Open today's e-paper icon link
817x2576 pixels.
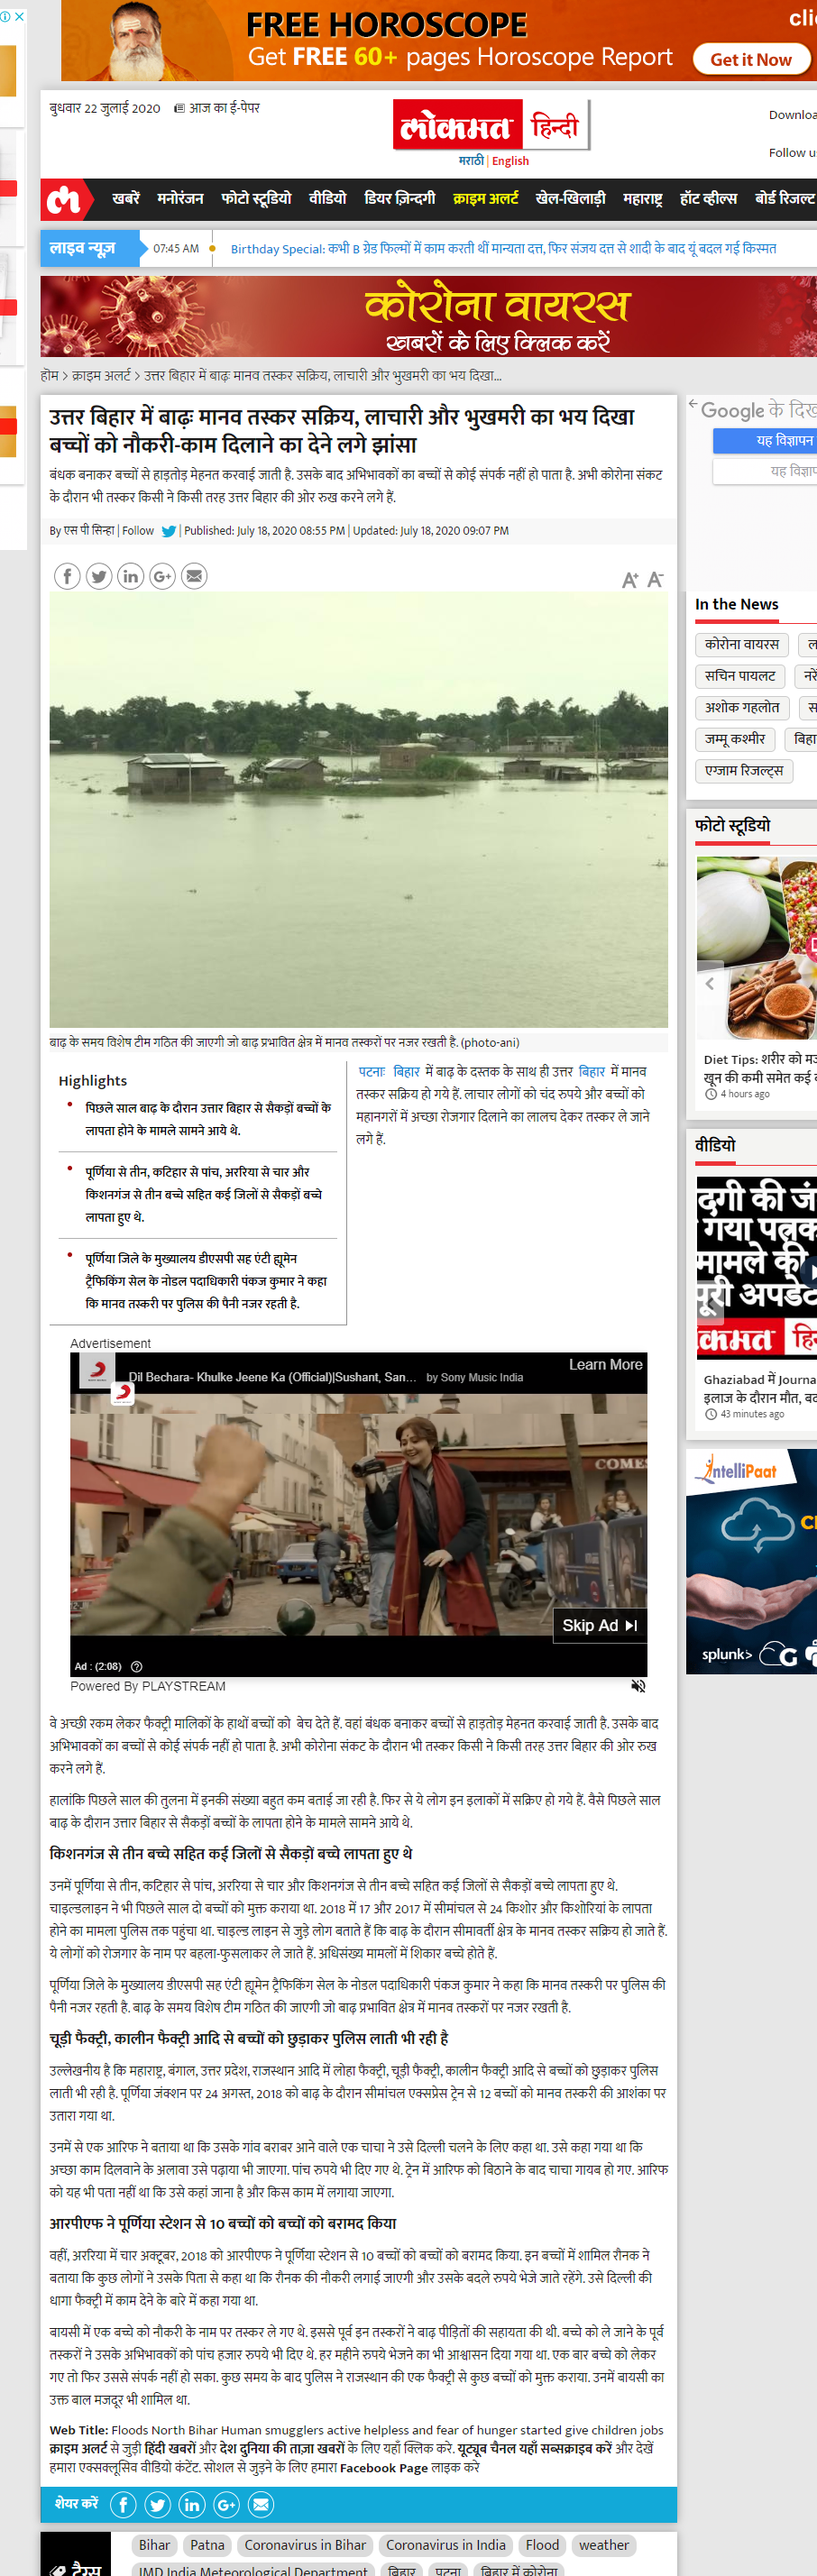[216, 108]
